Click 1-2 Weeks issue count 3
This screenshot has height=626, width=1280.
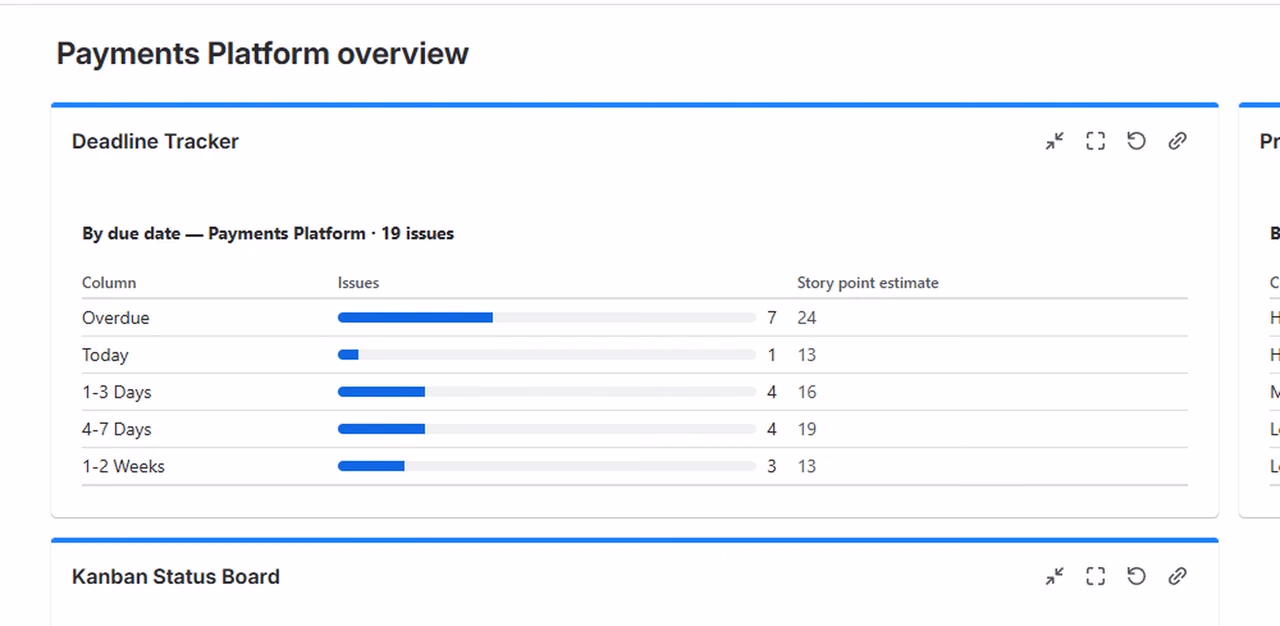pos(772,466)
